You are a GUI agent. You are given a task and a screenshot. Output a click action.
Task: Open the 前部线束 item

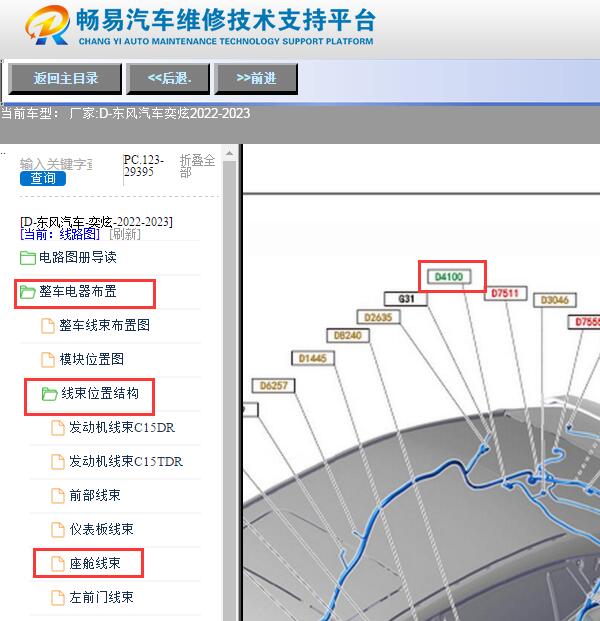click(95, 495)
